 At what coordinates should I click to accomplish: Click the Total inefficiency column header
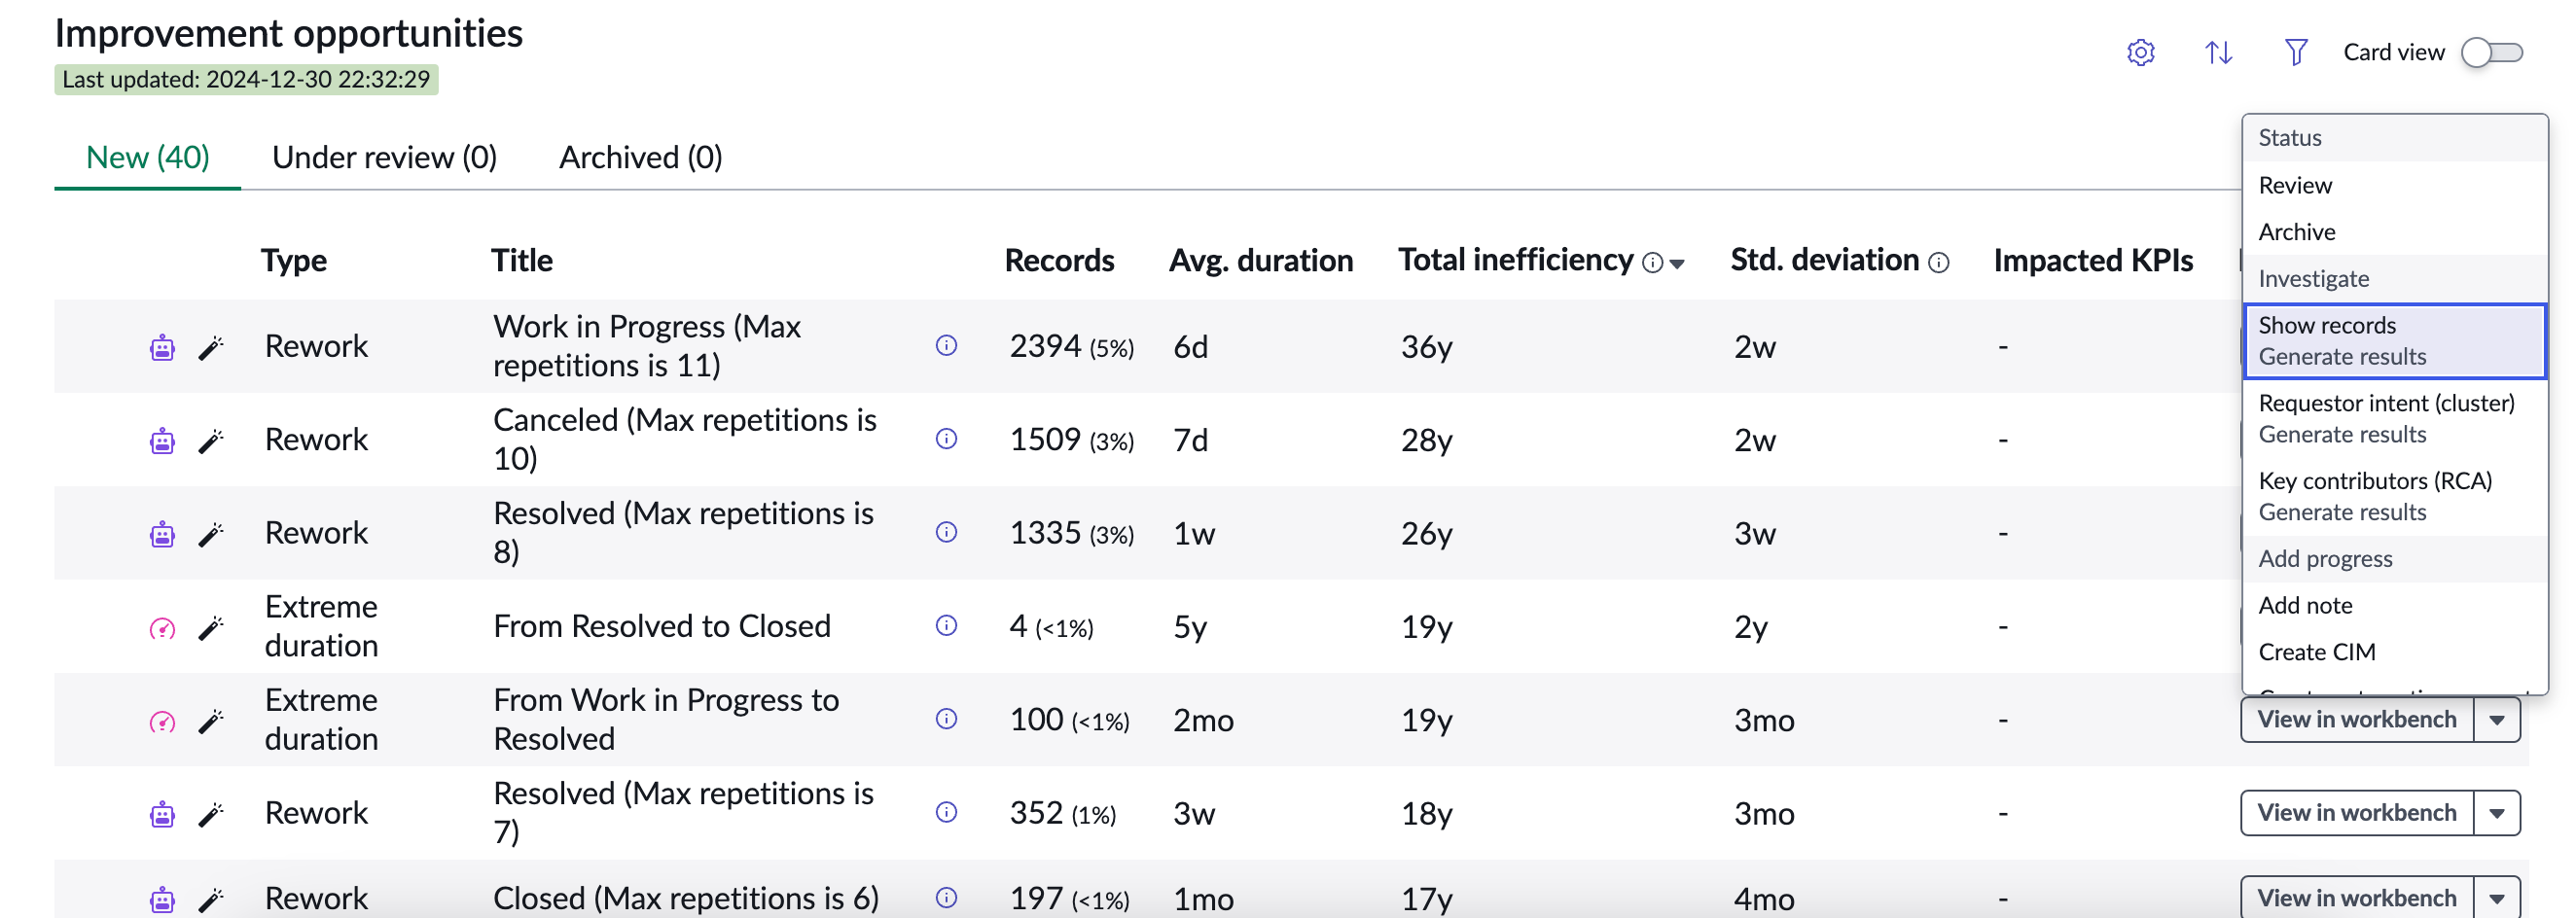tap(1515, 260)
